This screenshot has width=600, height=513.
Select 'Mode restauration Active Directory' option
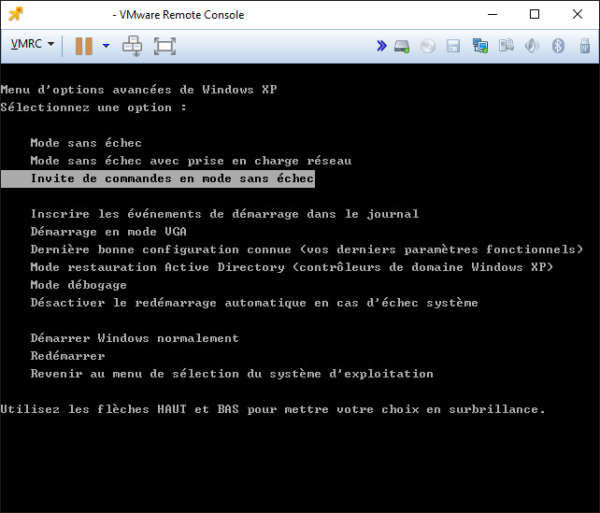(292, 267)
